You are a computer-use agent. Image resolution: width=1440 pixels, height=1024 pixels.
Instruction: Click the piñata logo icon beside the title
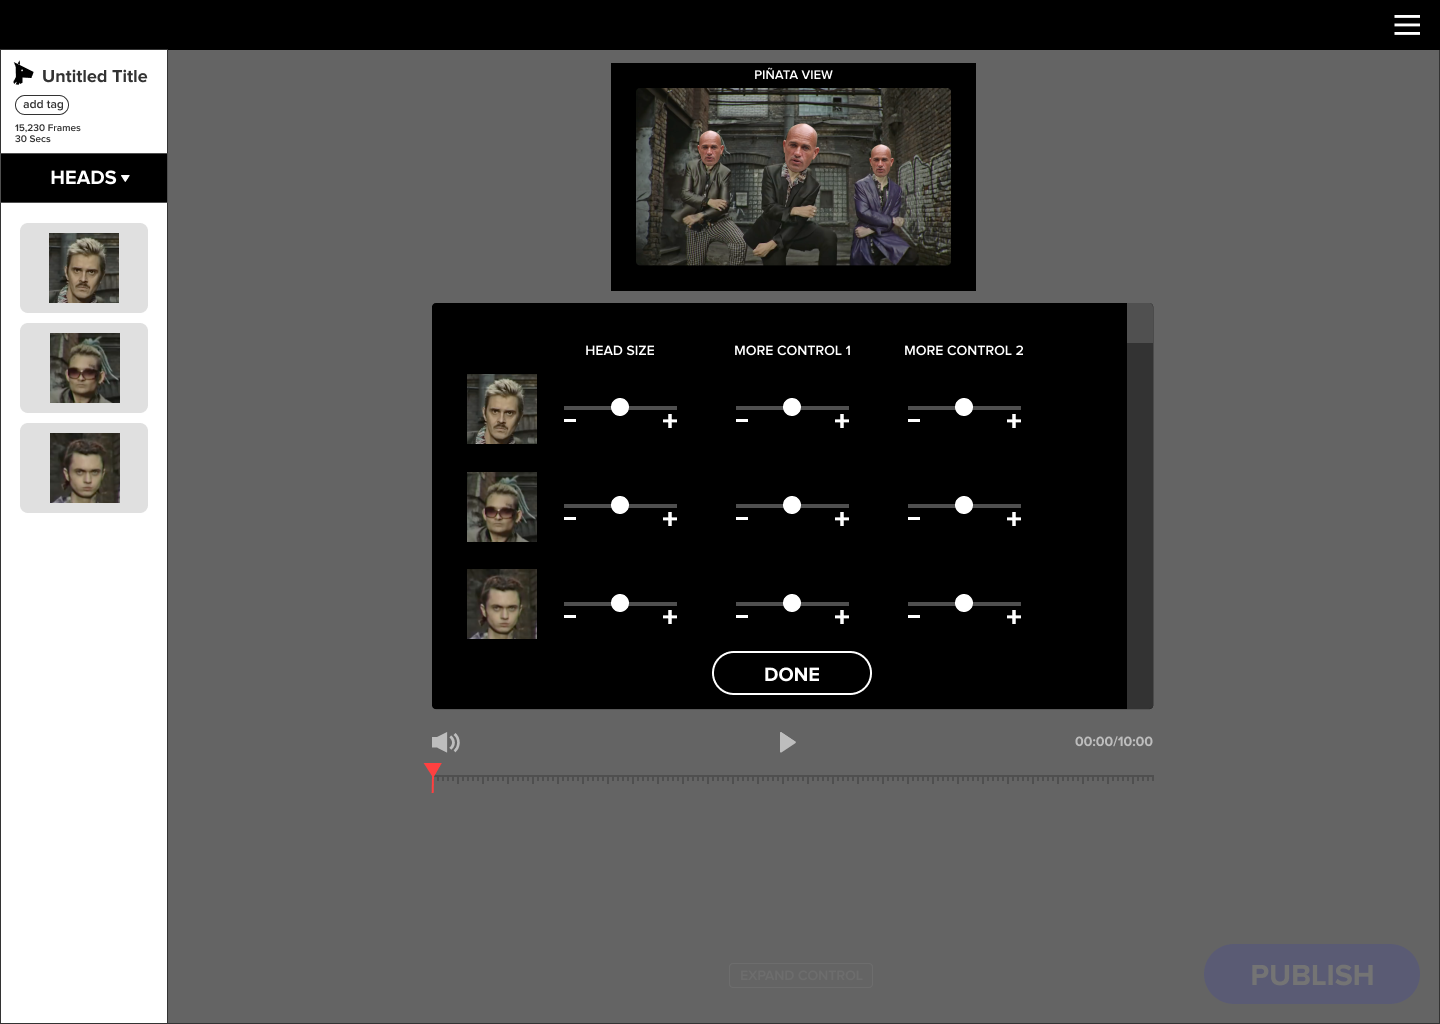pyautogui.click(x=23, y=74)
